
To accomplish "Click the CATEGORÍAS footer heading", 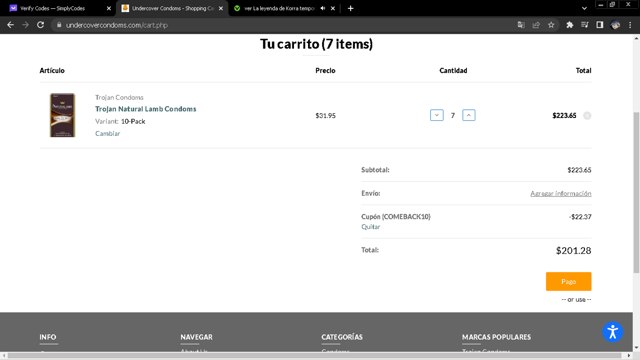I will tap(342, 337).
